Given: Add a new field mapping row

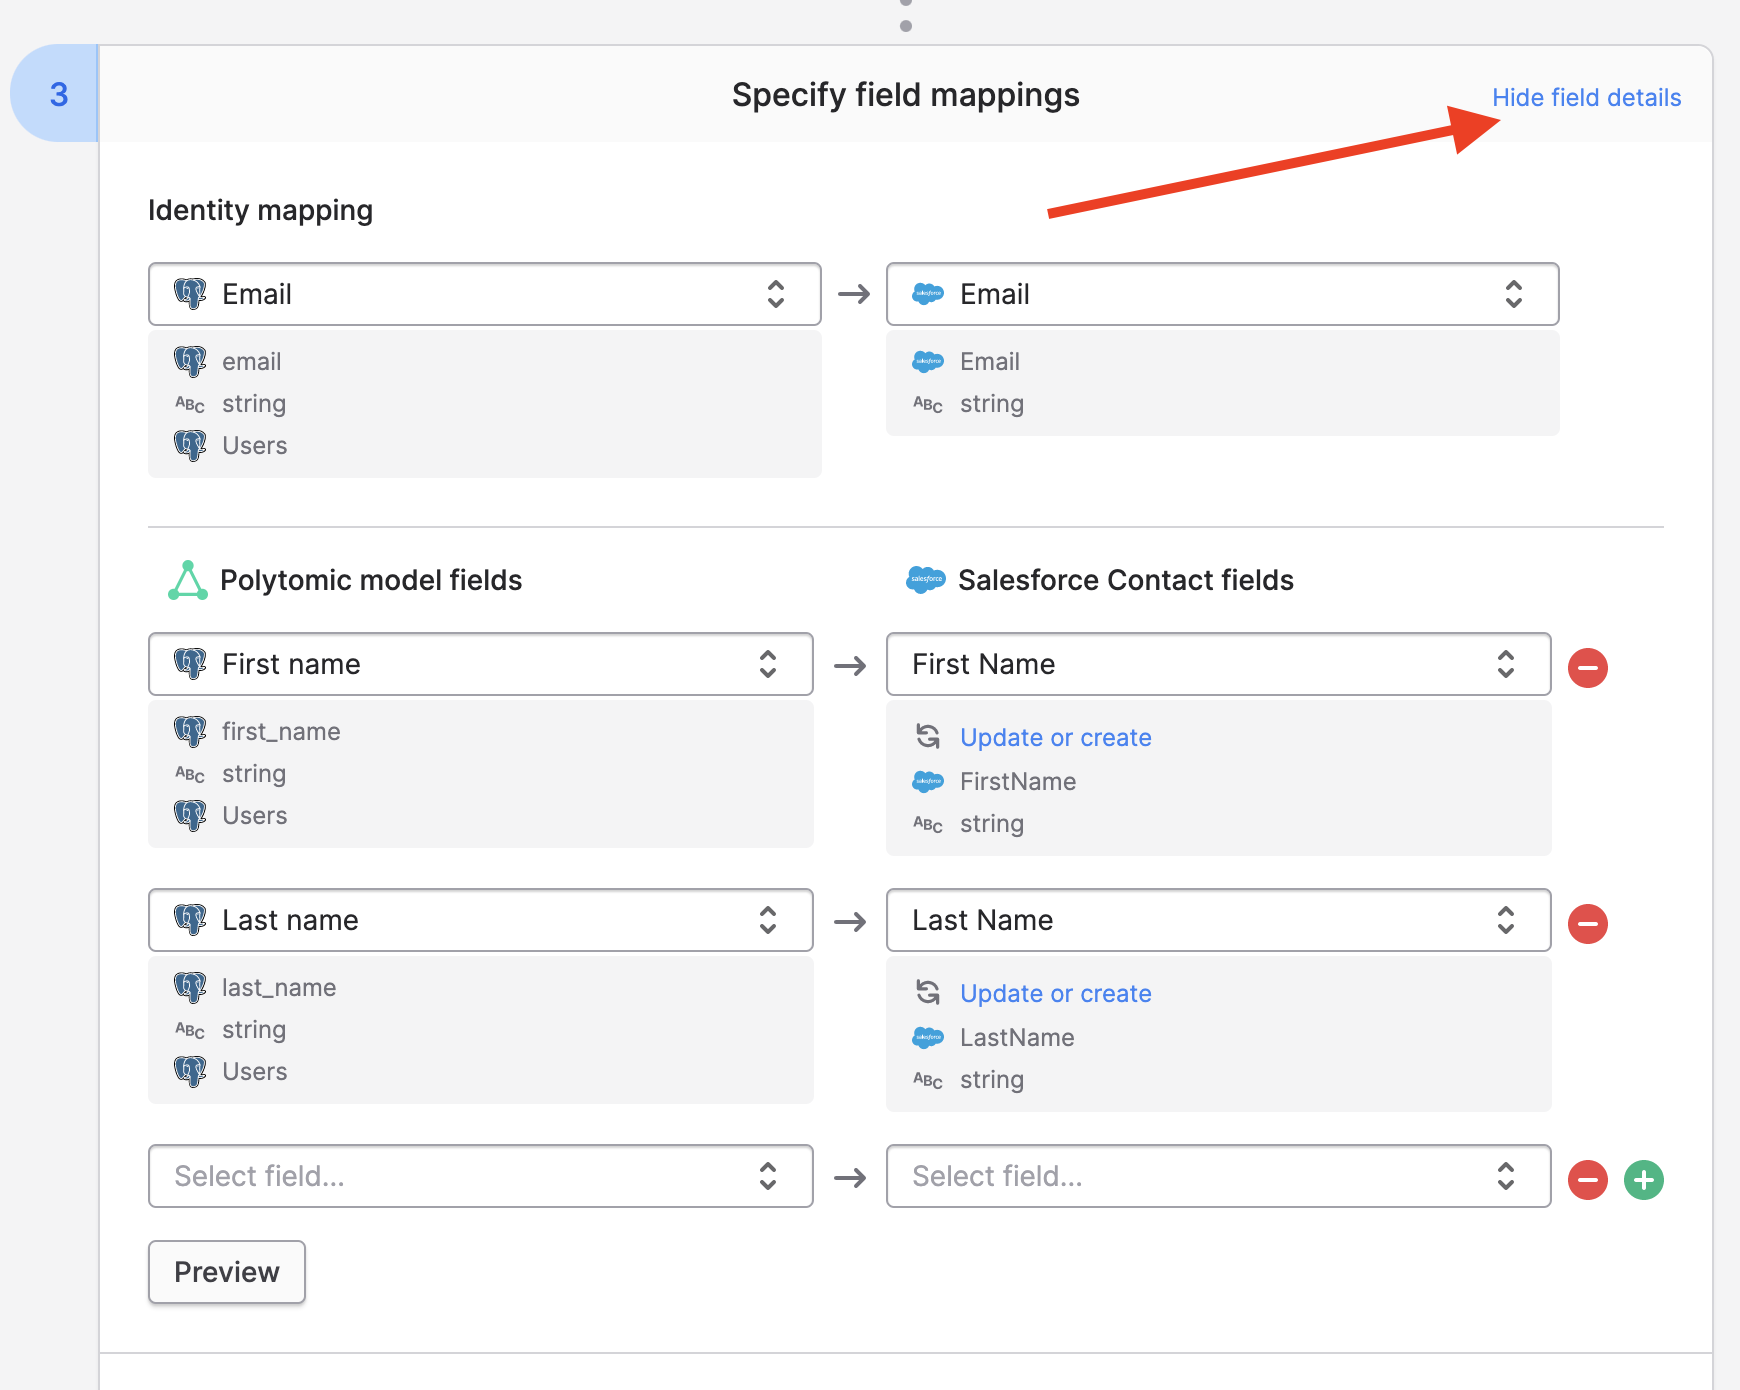Looking at the screenshot, I should point(1643,1179).
